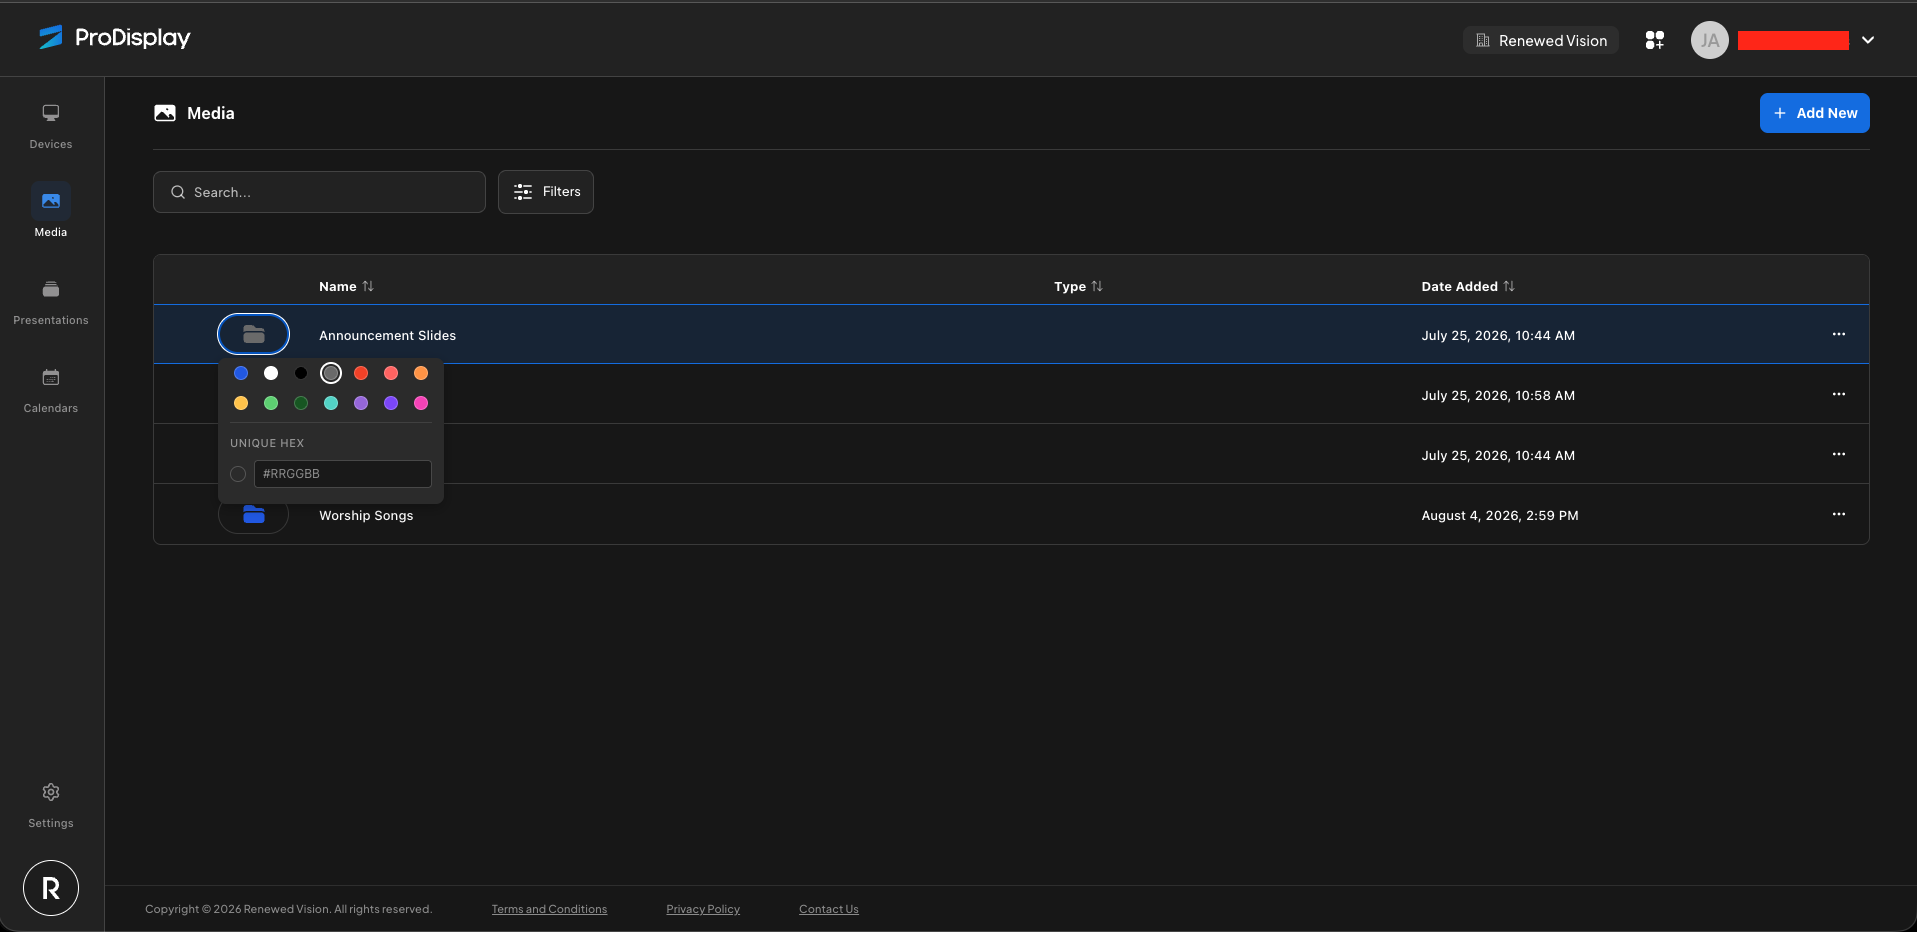Open more options for the 10:58 AM row

tap(1839, 394)
